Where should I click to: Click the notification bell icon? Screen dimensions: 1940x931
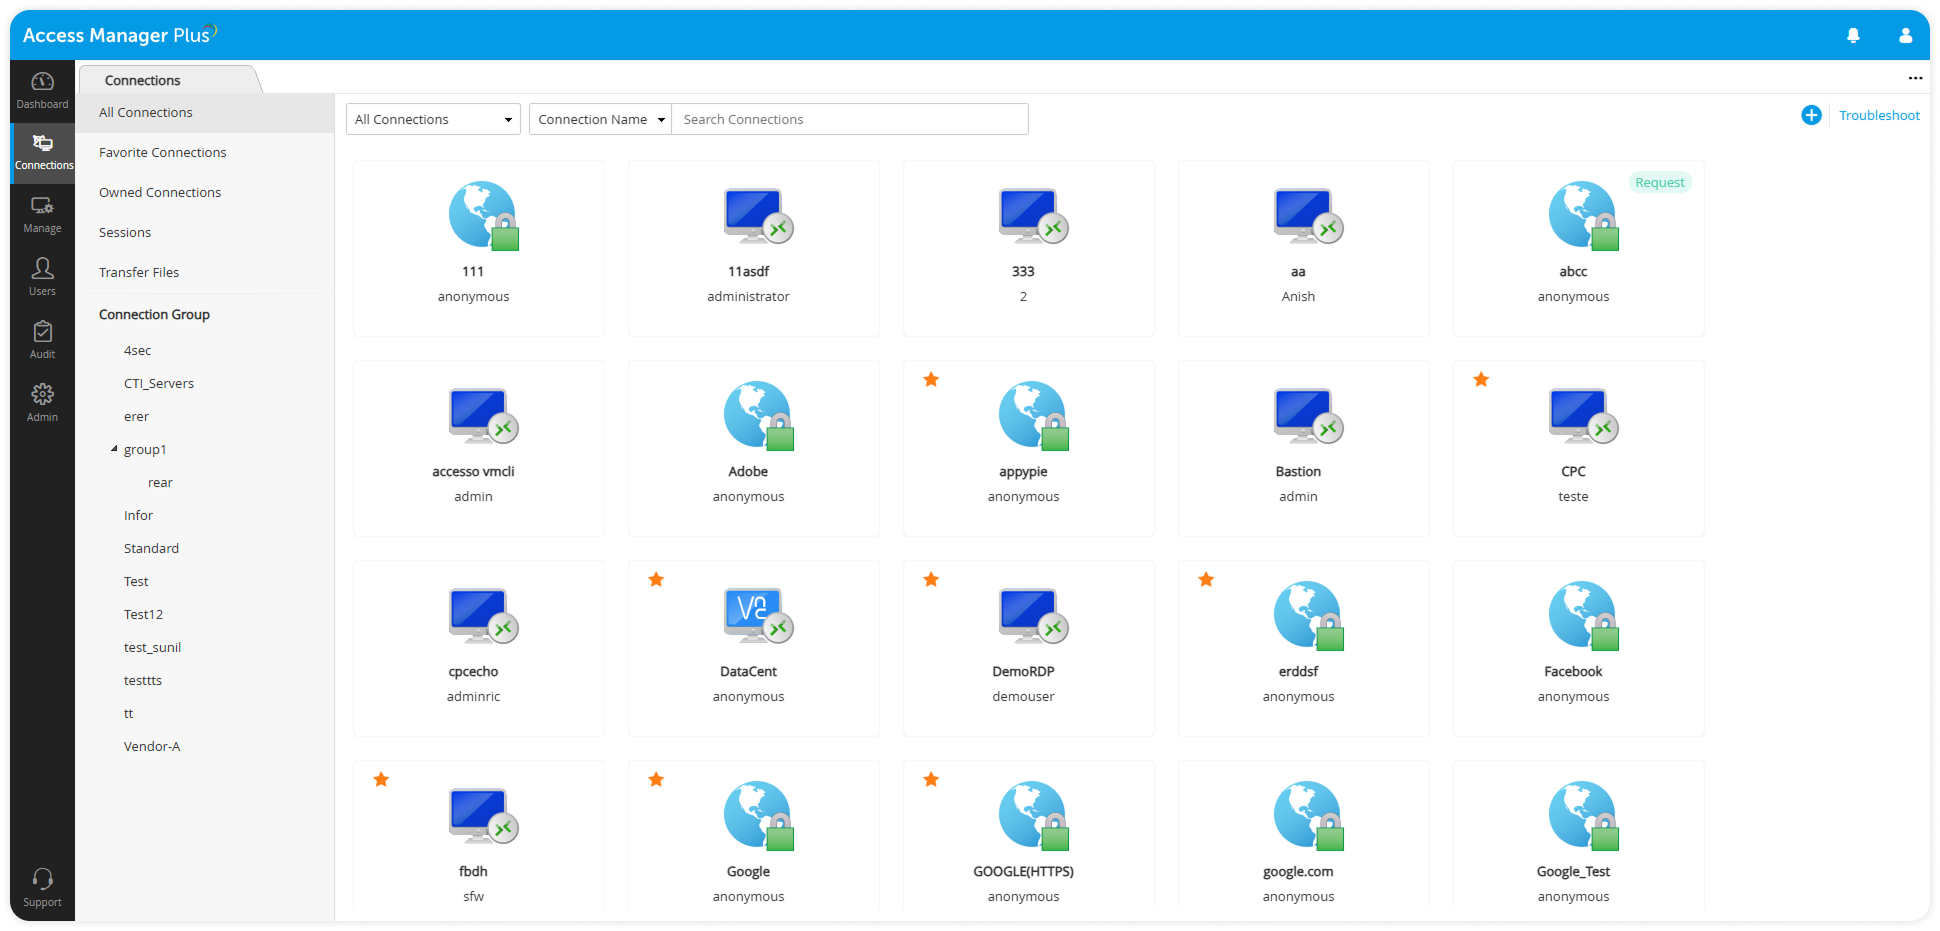1853,36
